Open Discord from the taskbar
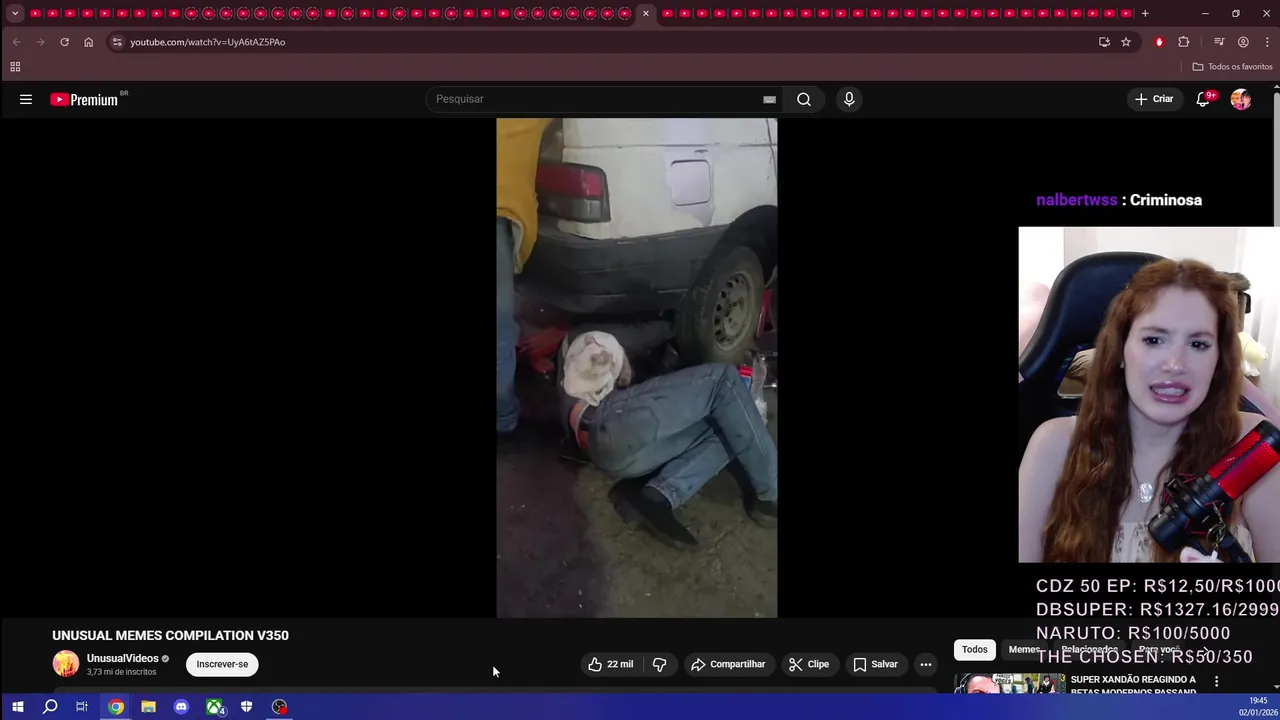The height and width of the screenshot is (720, 1280). (181, 707)
